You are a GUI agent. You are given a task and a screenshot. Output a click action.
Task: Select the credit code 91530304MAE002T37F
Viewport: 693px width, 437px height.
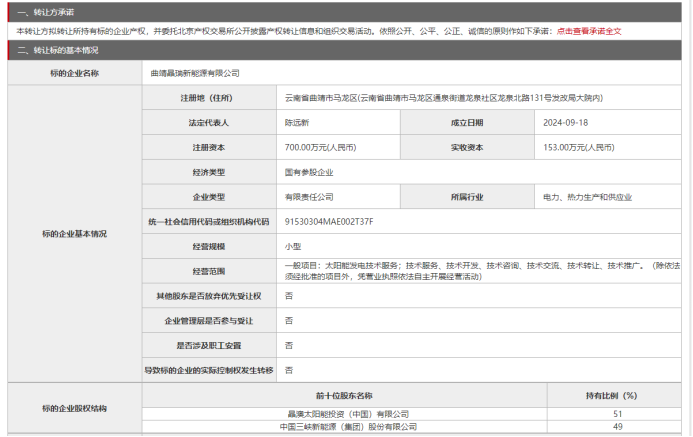(x=329, y=222)
